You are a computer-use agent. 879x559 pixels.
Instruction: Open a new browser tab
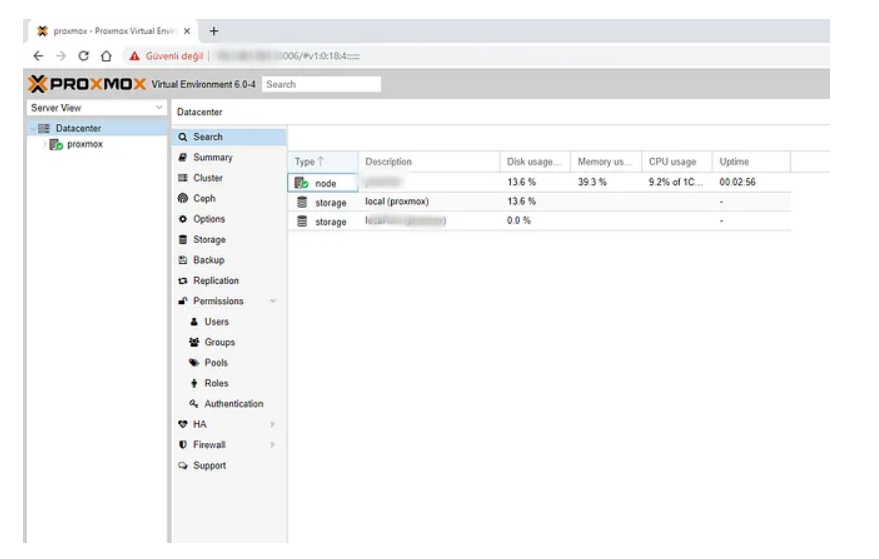pos(214,31)
